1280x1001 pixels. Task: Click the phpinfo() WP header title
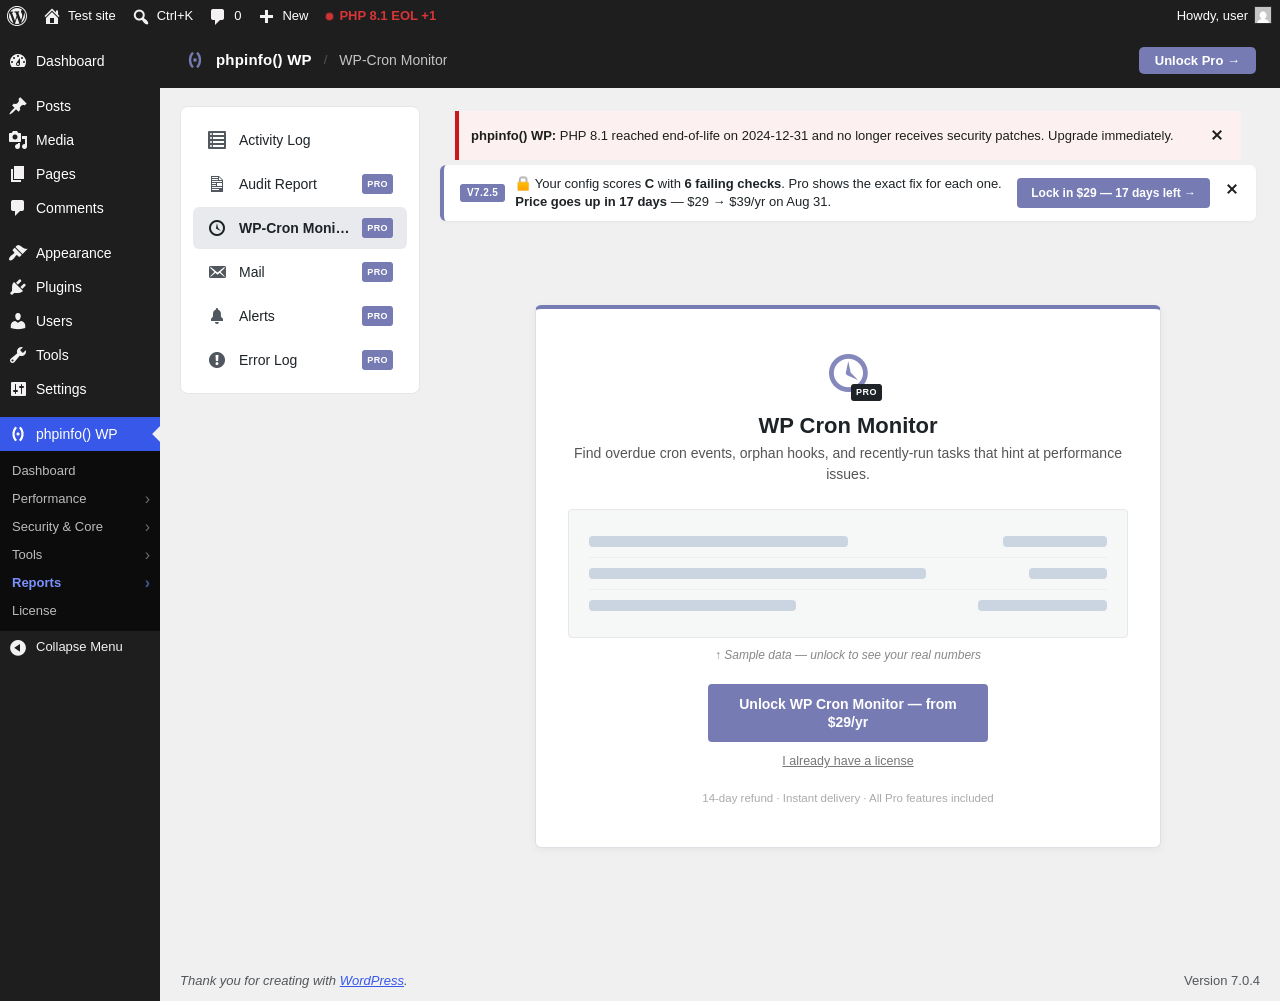[264, 60]
